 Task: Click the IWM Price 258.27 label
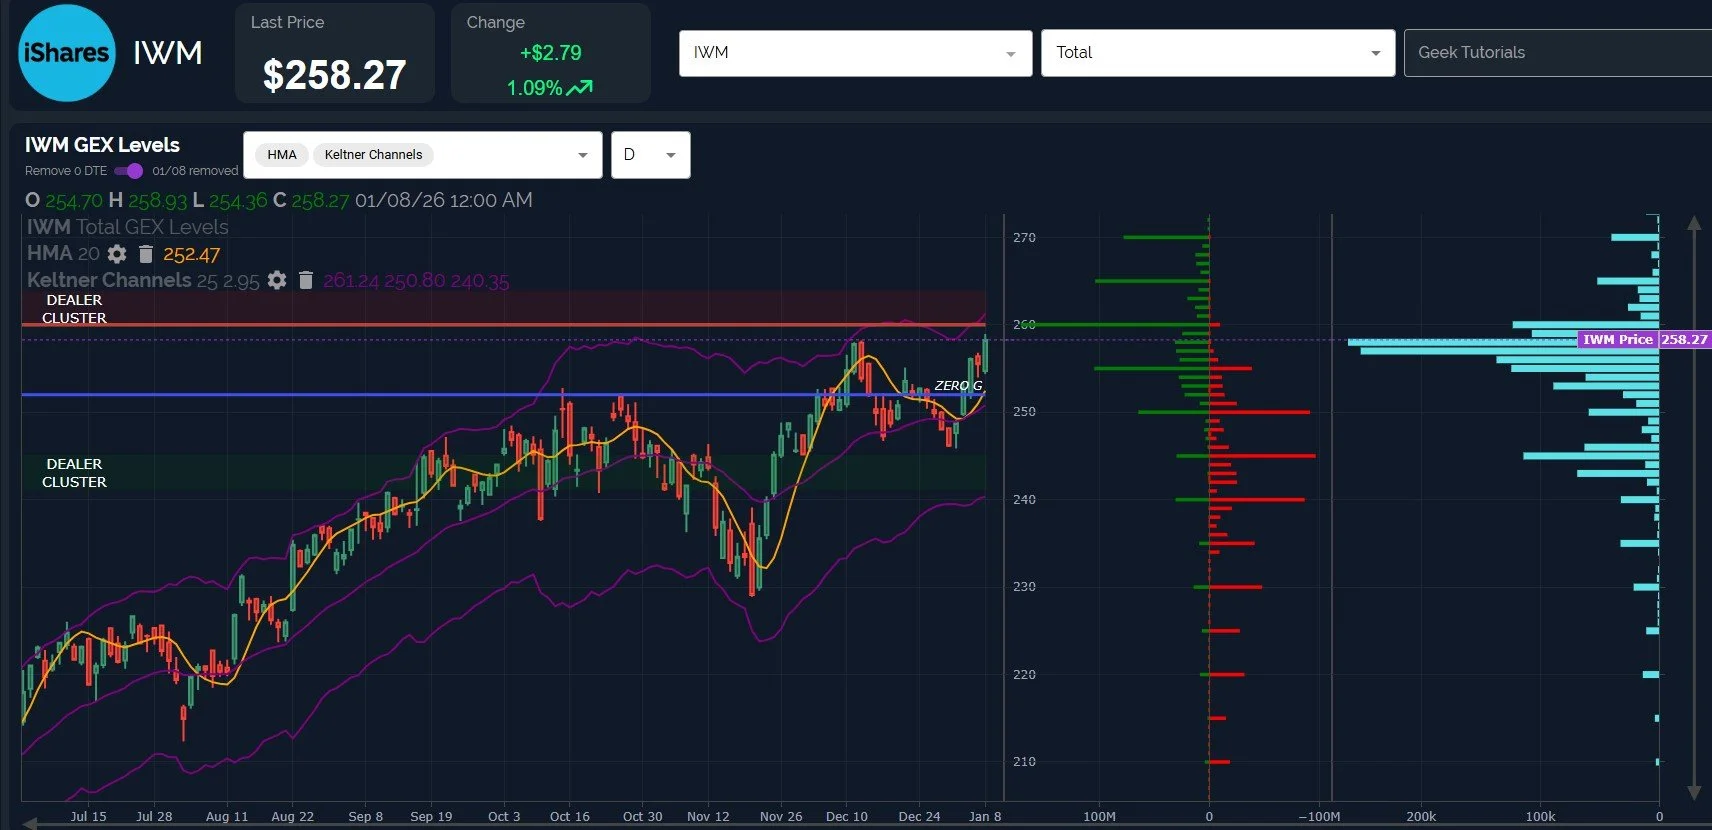(1644, 340)
